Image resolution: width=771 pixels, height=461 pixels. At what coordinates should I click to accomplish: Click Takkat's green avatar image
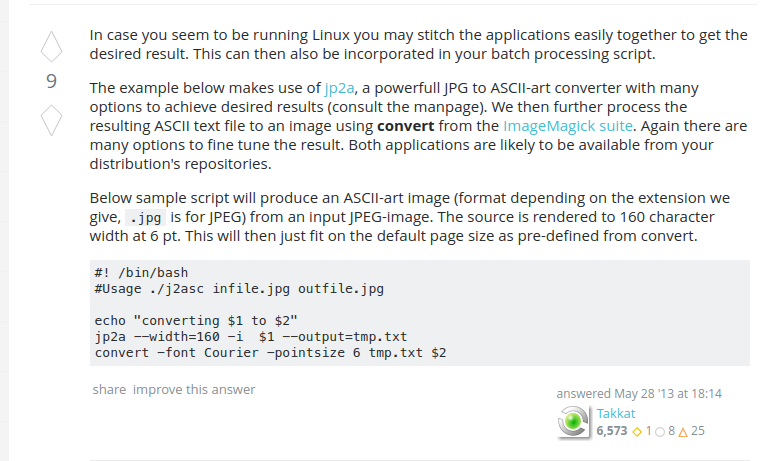pos(573,422)
